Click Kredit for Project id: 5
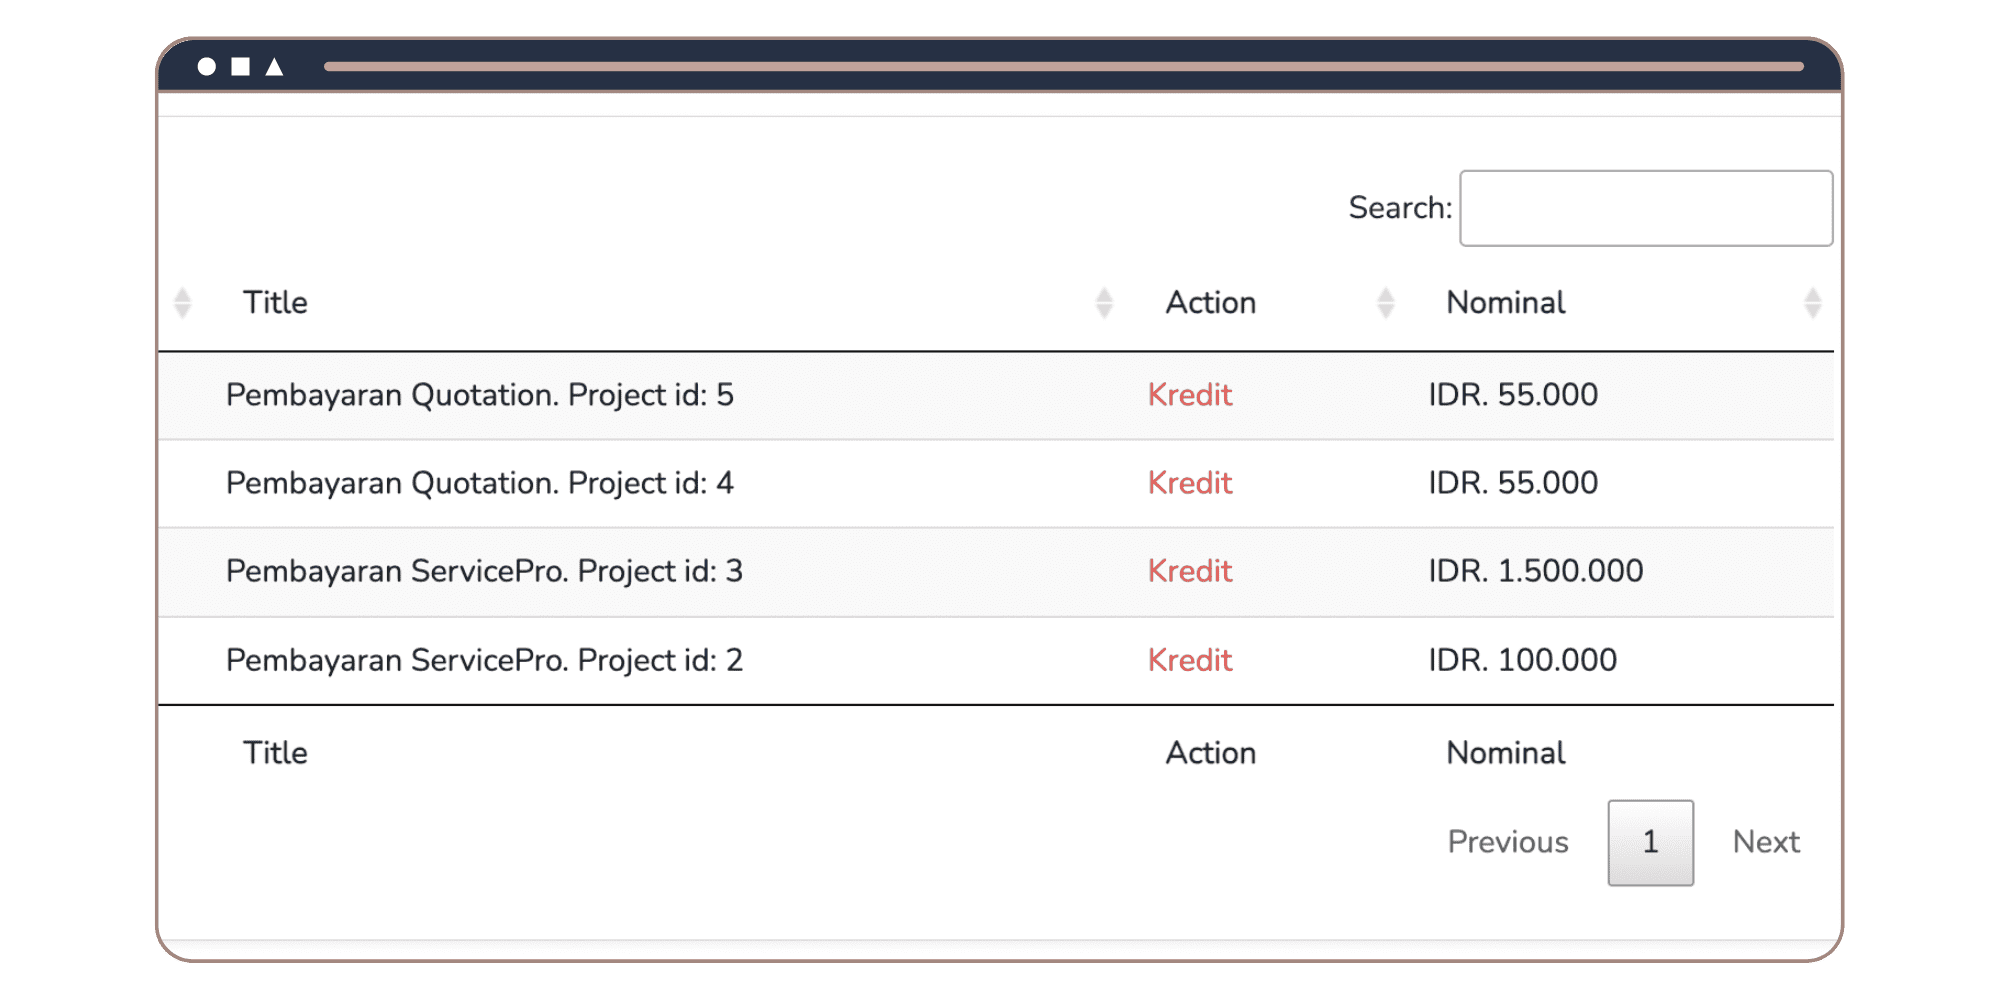 [x=1189, y=395]
